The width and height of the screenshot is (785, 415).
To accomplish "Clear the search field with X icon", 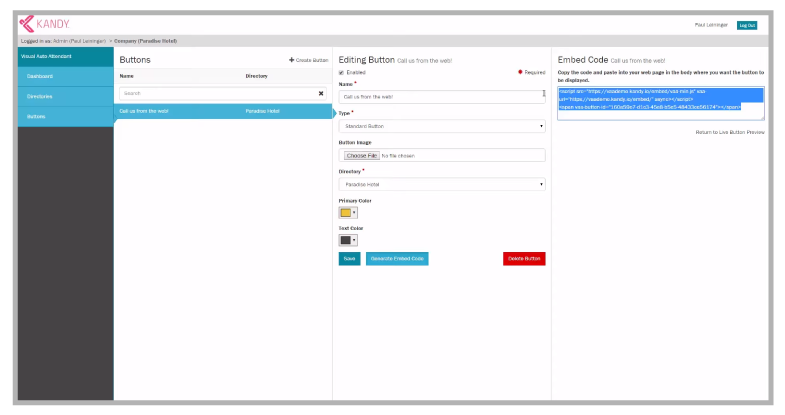I will (321, 94).
